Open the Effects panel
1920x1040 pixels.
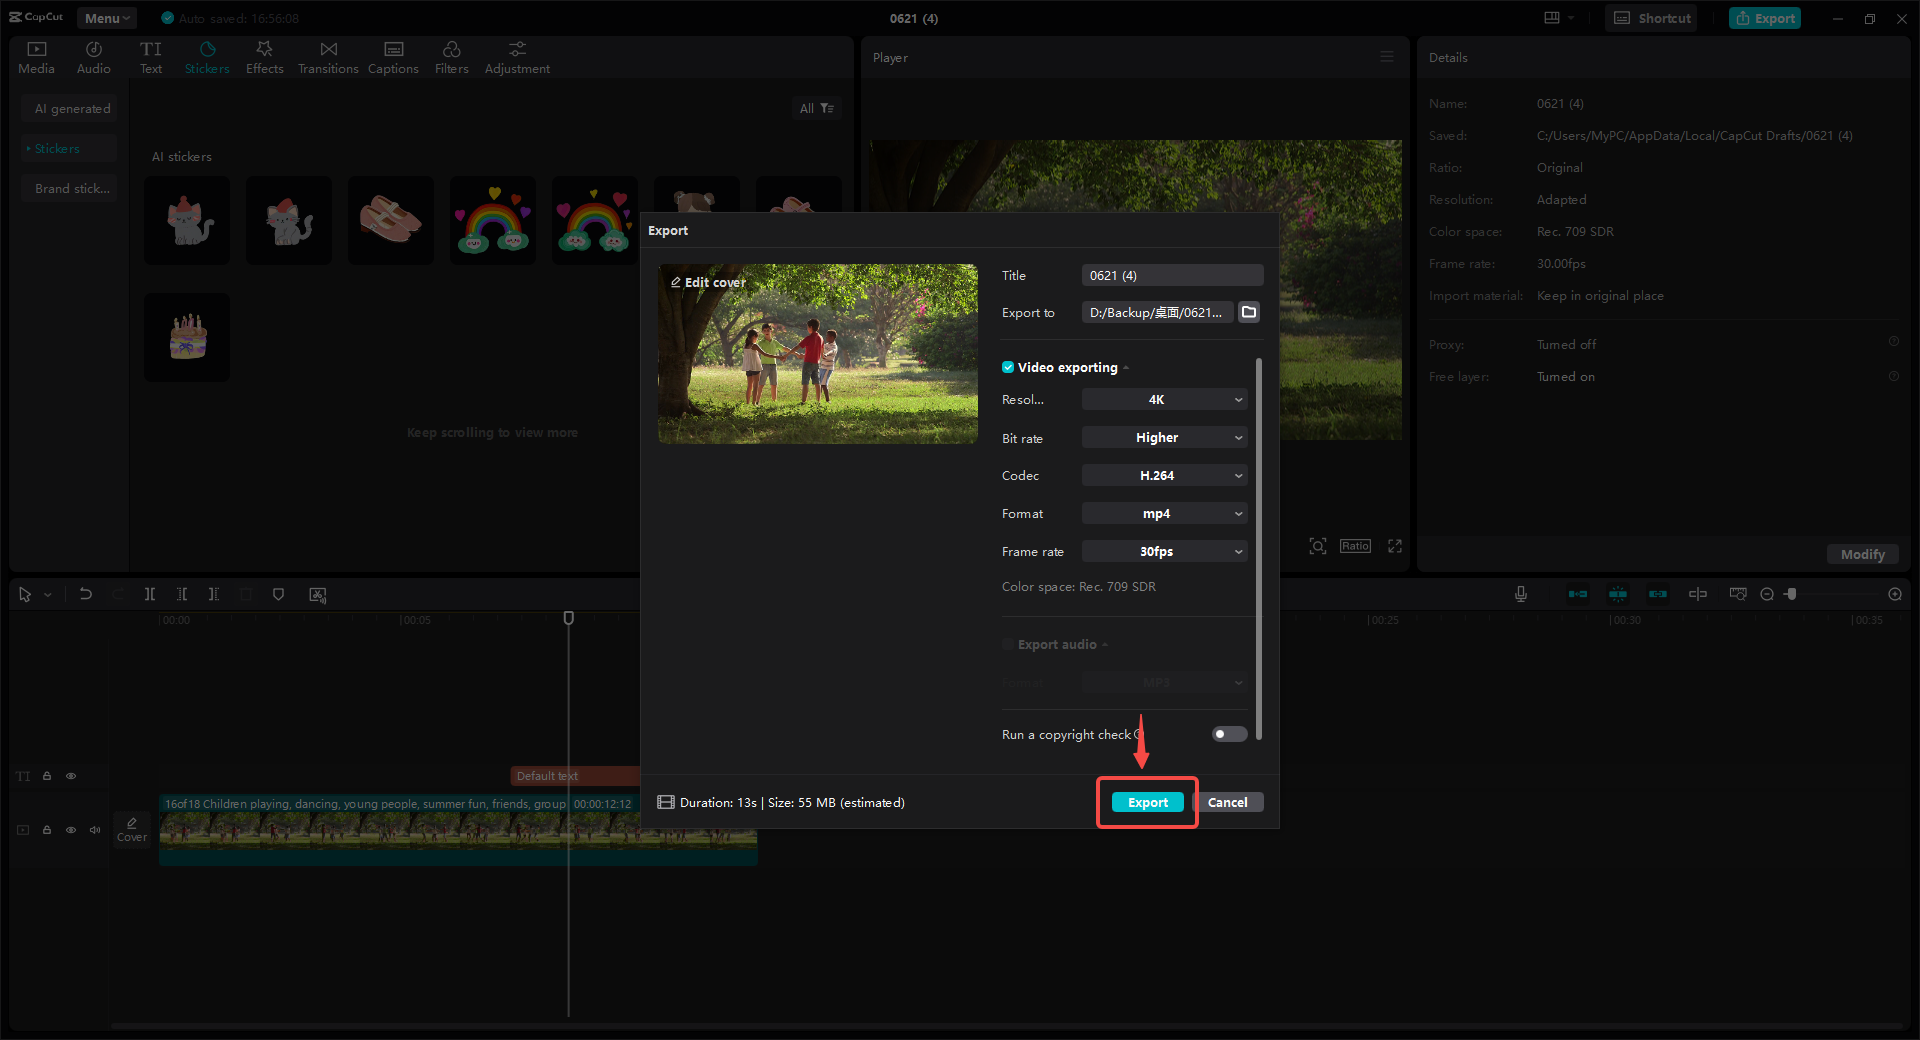pos(264,56)
